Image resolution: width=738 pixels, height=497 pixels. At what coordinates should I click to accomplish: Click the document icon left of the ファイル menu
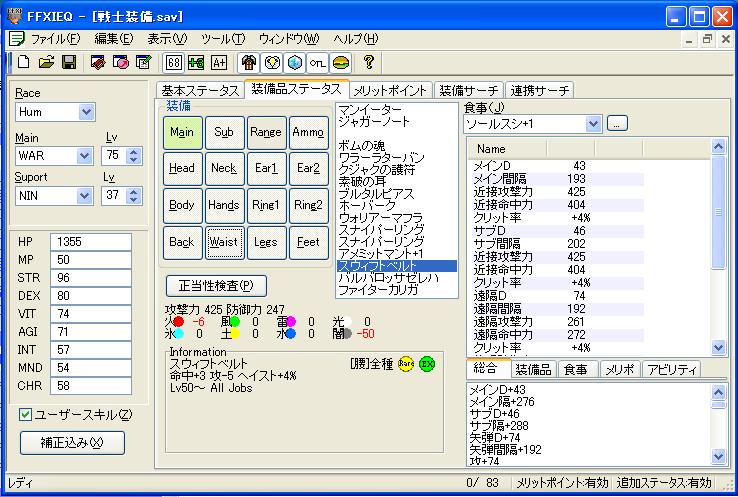16,39
